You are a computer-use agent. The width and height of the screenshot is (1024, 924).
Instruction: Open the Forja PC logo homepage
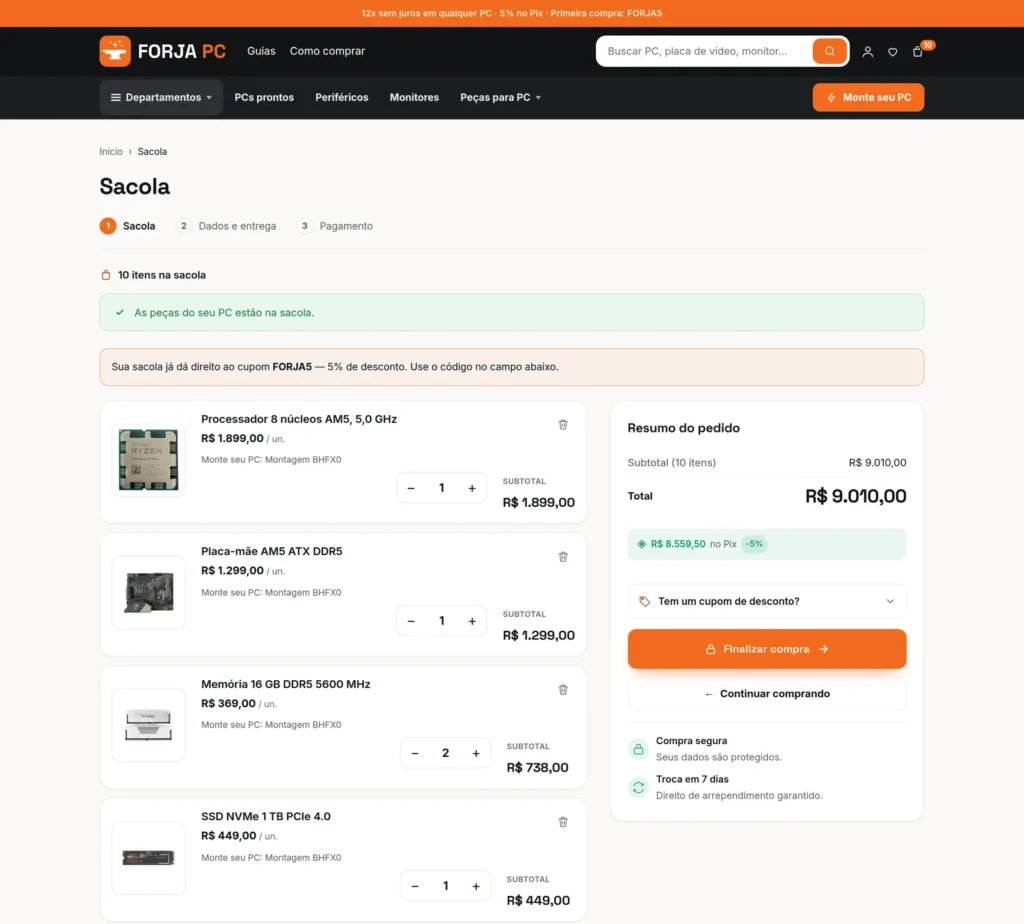[x=163, y=51]
